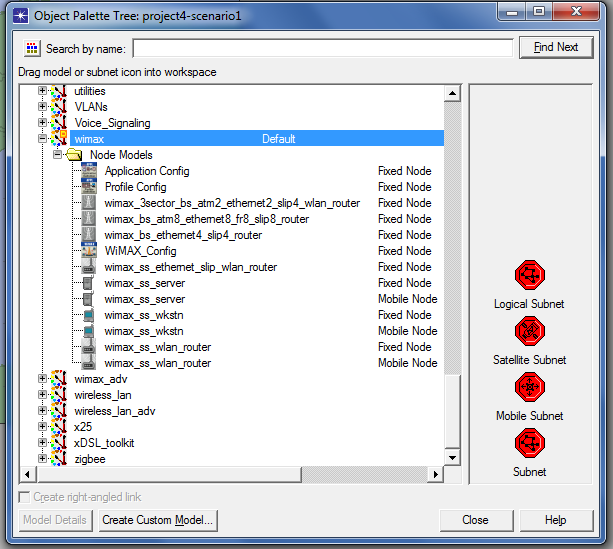Viewport: 613px width, 549px height.
Task: Click the Profile Config node icon
Action: [x=89, y=187]
